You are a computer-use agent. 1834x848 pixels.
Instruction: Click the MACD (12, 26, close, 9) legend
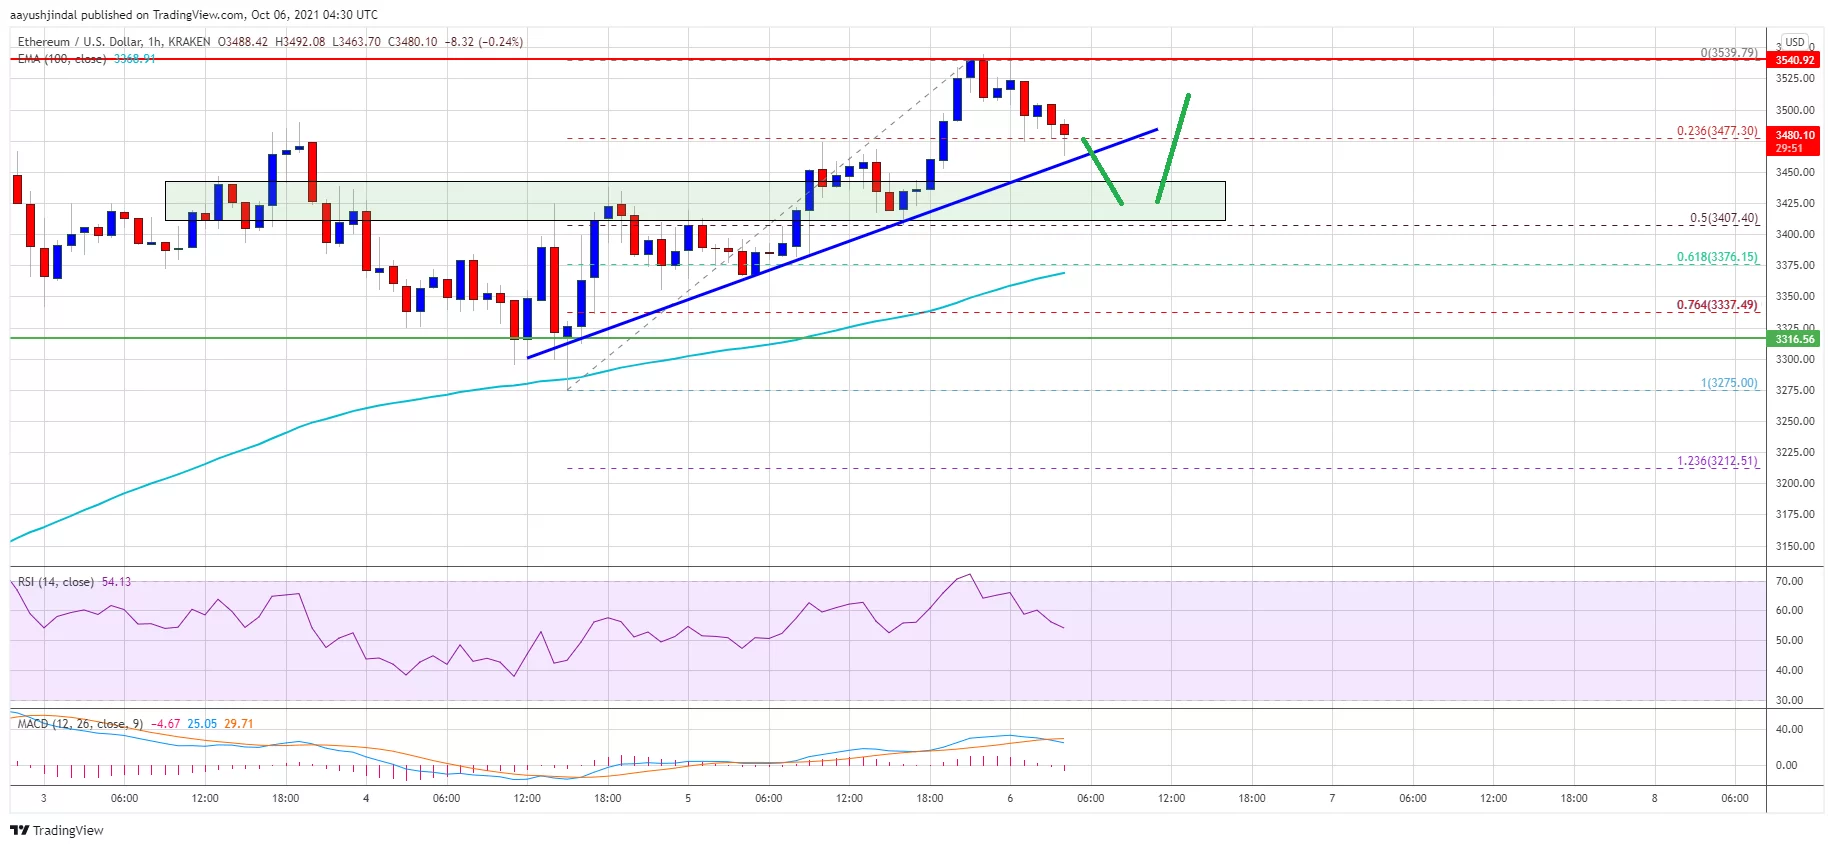click(x=80, y=724)
